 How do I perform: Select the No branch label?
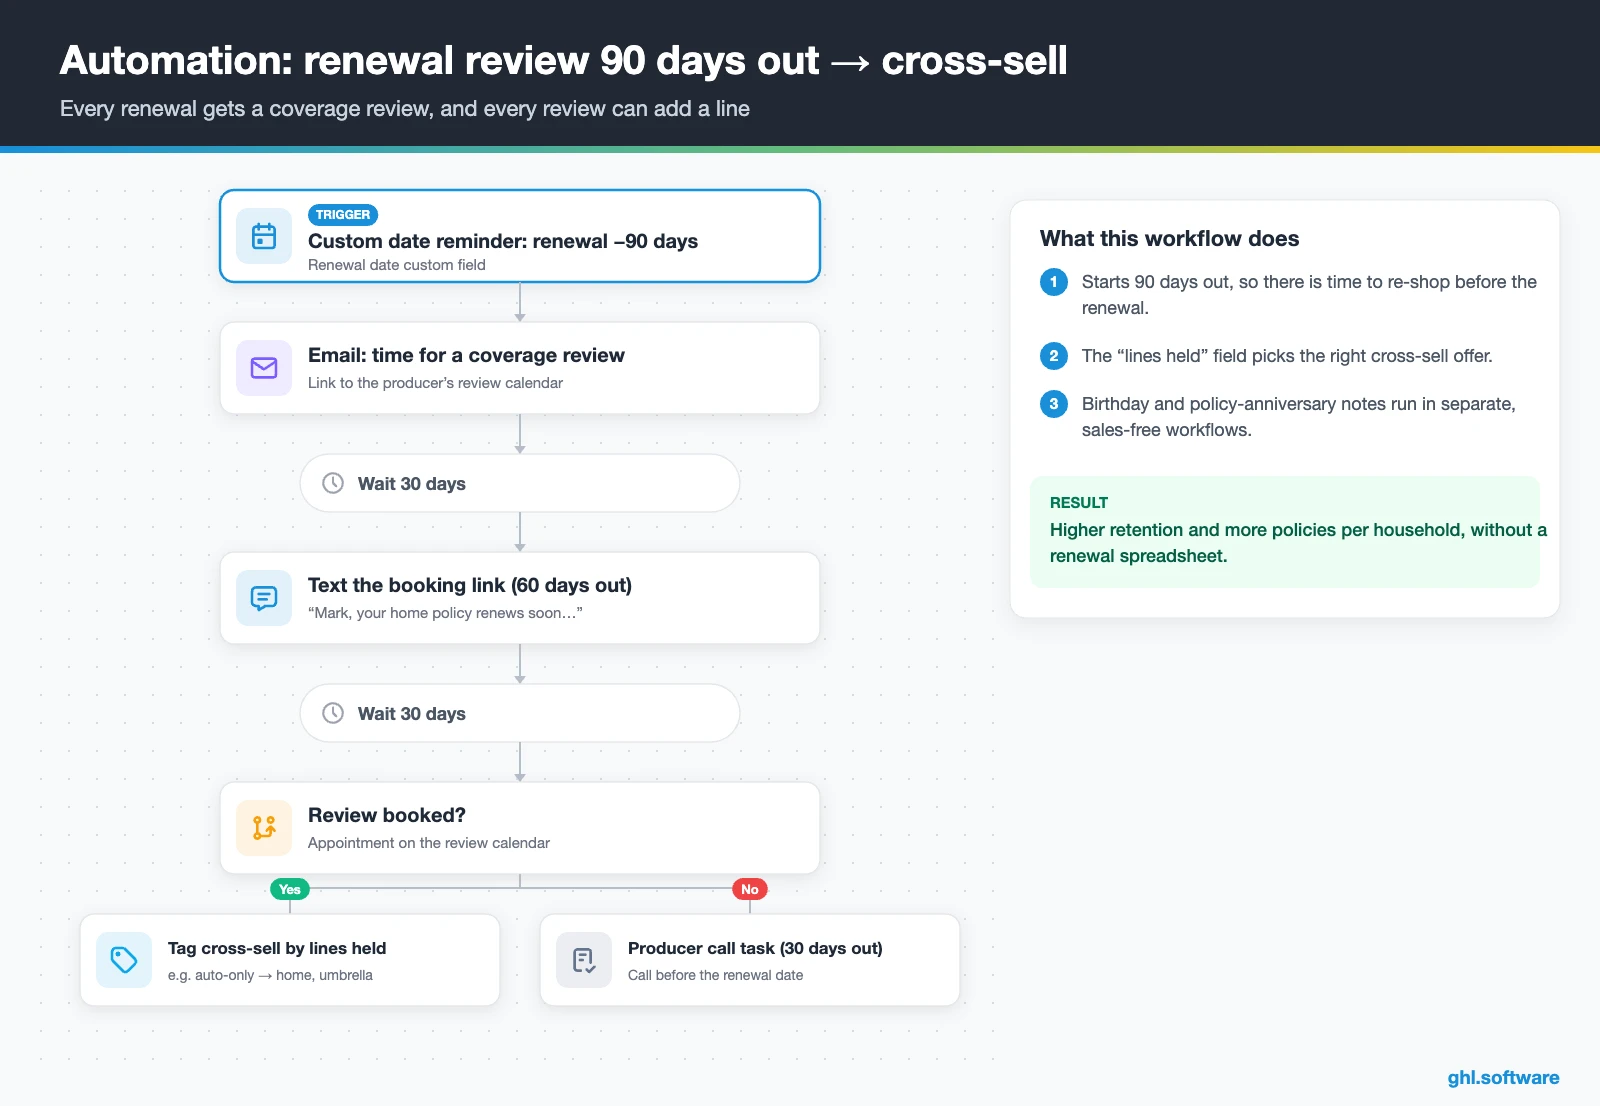tap(750, 889)
